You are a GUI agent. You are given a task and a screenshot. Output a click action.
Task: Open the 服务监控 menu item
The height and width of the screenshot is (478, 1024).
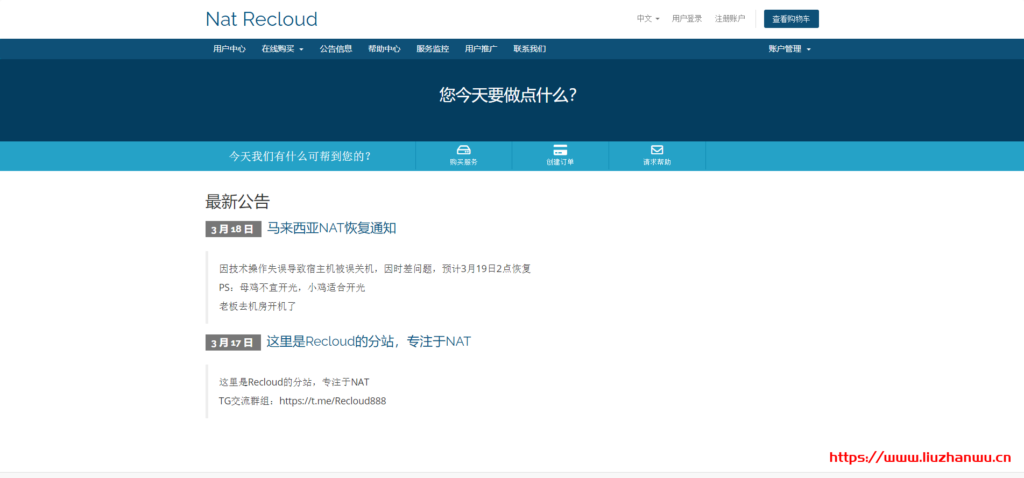pyautogui.click(x=432, y=48)
